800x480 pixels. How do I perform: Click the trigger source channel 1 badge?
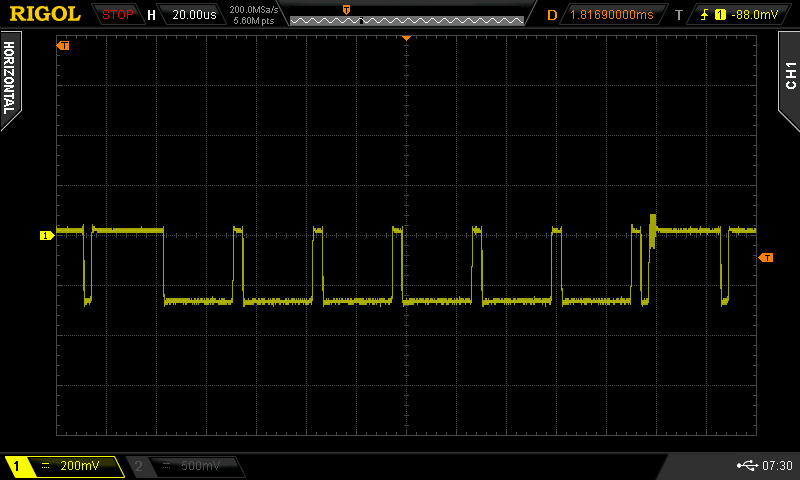pyautogui.click(x=720, y=15)
